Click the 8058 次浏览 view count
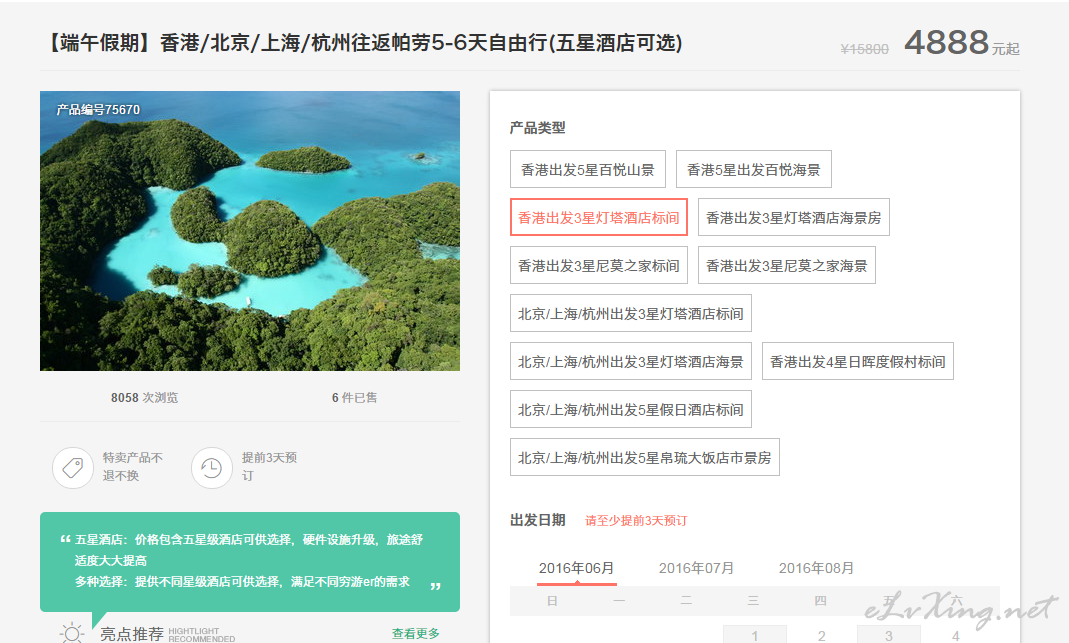This screenshot has height=643, width=1069. click(x=145, y=398)
